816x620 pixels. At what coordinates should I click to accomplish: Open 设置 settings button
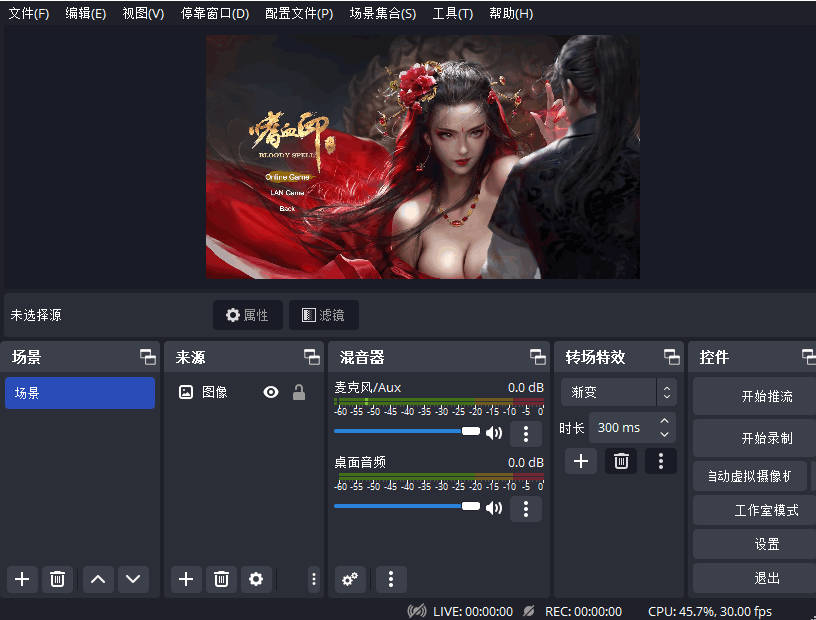755,545
